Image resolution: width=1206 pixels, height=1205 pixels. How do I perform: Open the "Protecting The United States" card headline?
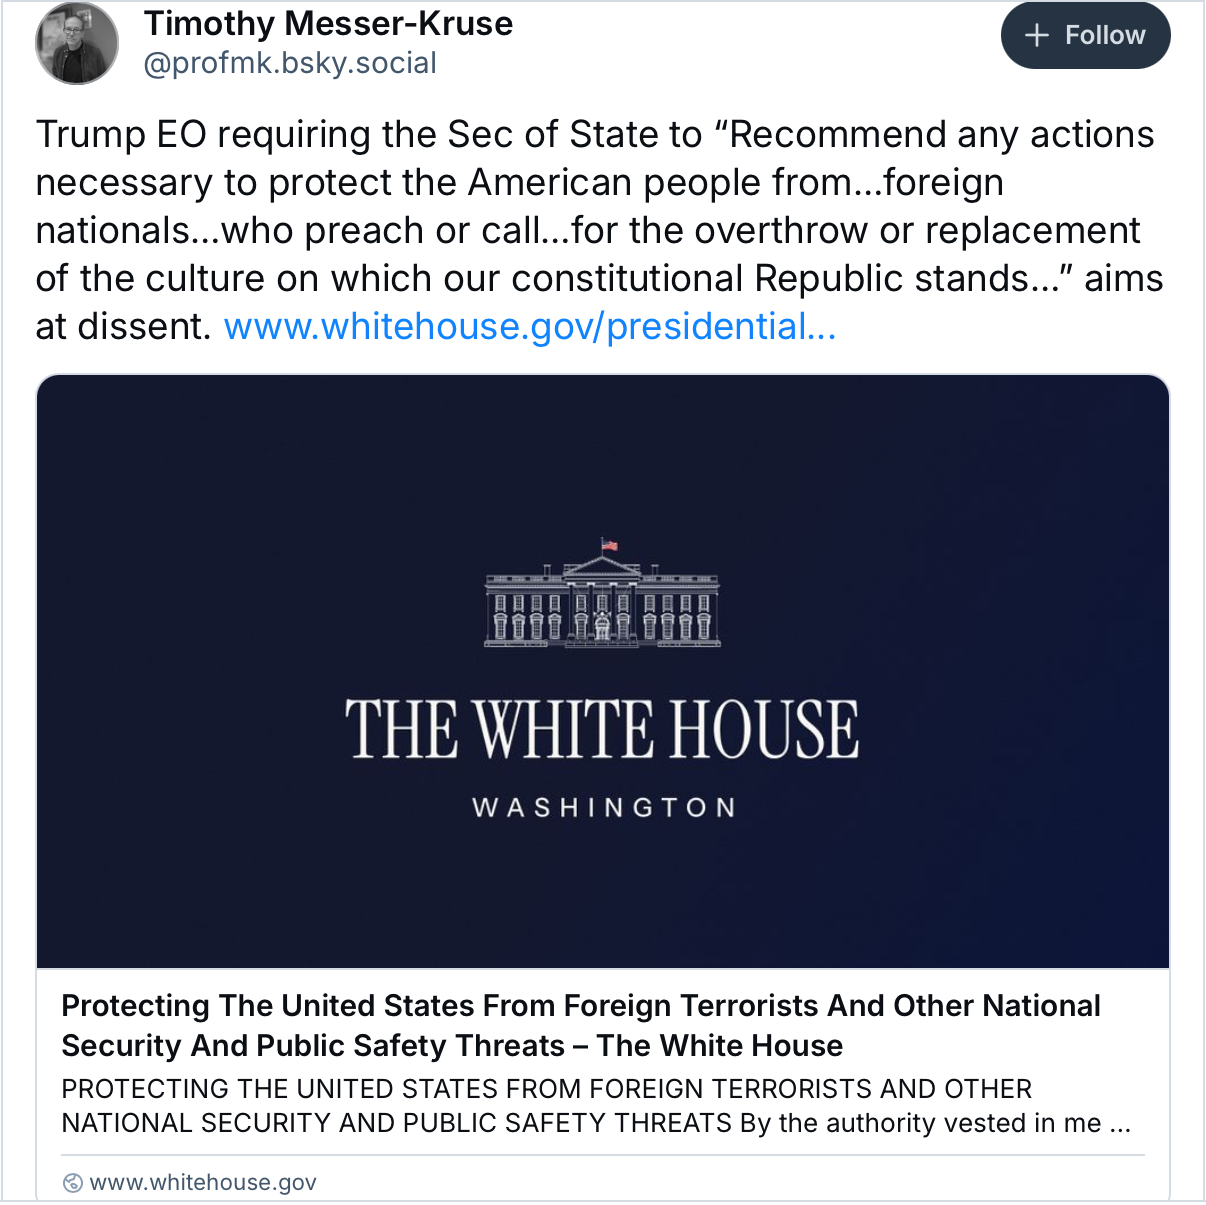click(580, 1005)
